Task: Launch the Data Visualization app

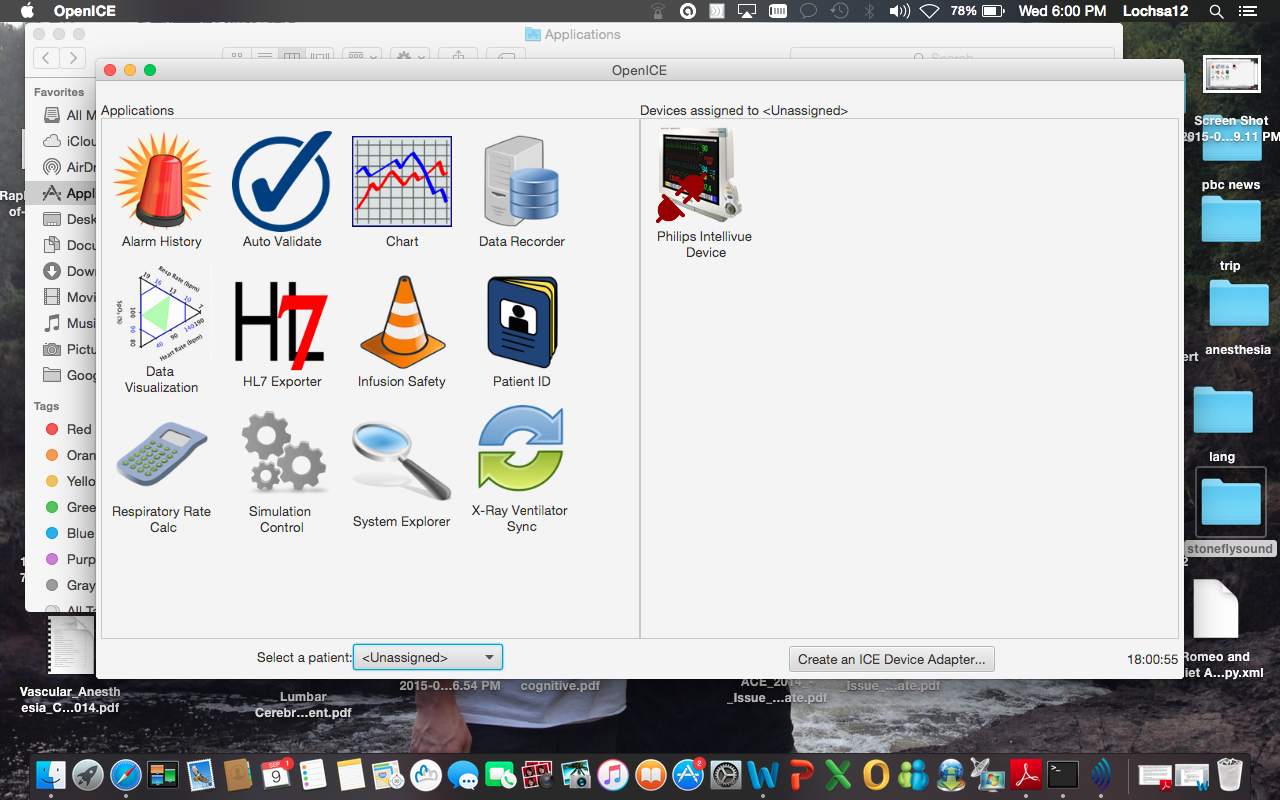Action: point(161,330)
